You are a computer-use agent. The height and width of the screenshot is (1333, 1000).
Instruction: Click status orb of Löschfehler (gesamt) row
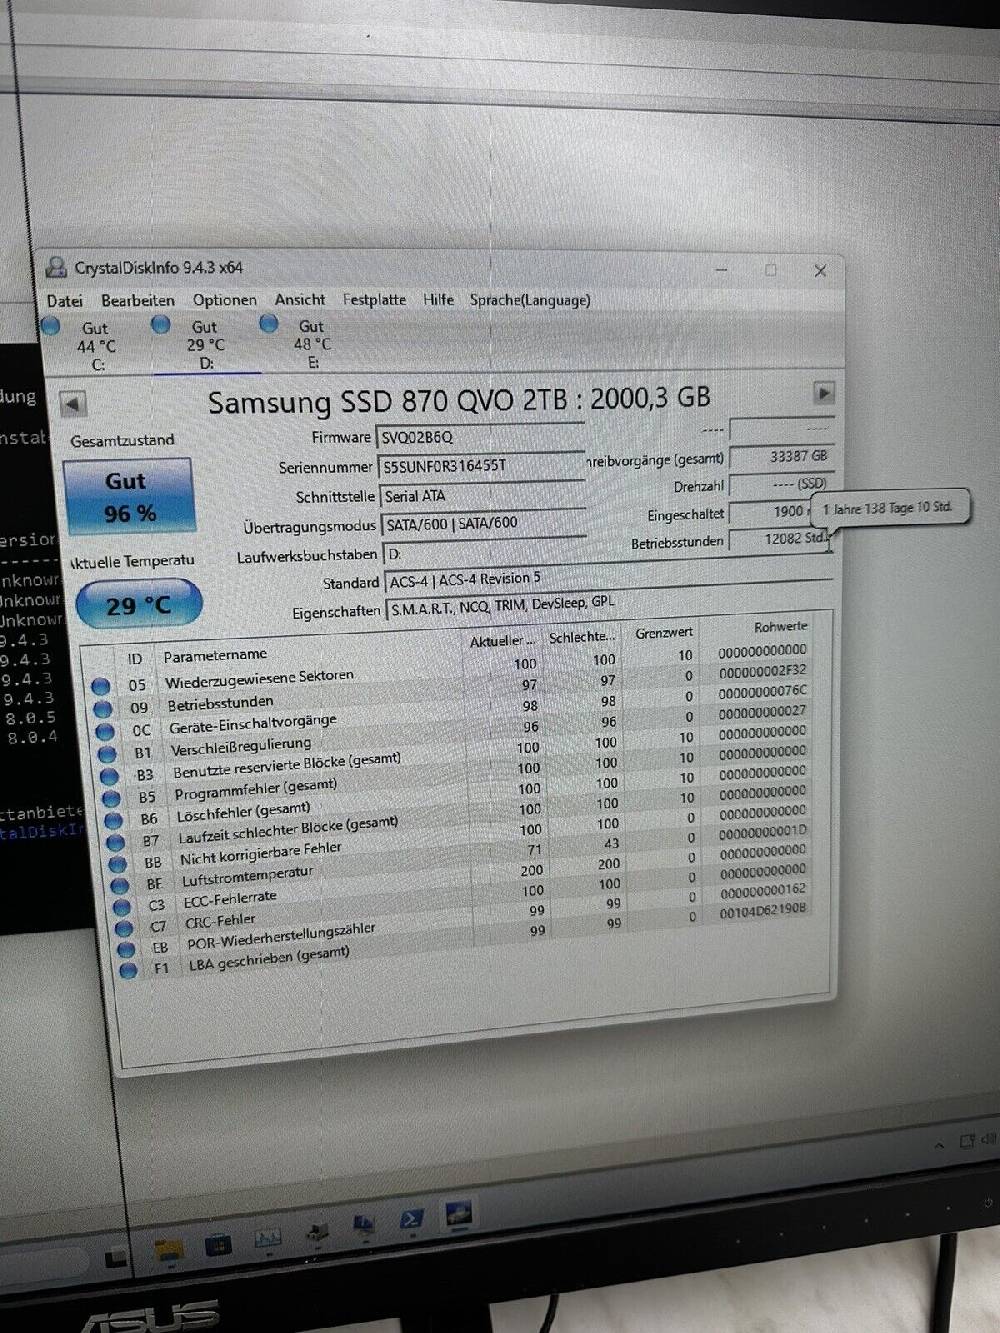tap(114, 821)
